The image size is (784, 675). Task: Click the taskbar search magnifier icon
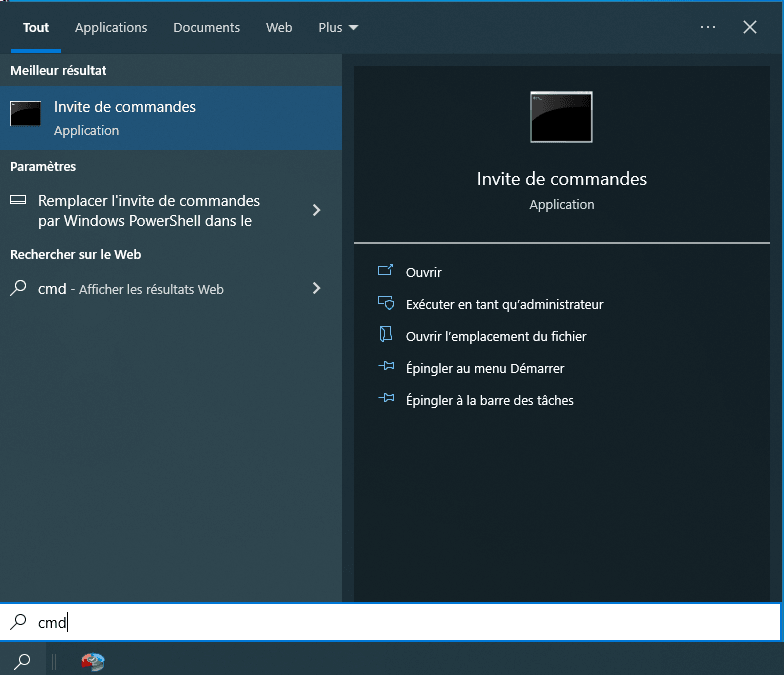22,661
